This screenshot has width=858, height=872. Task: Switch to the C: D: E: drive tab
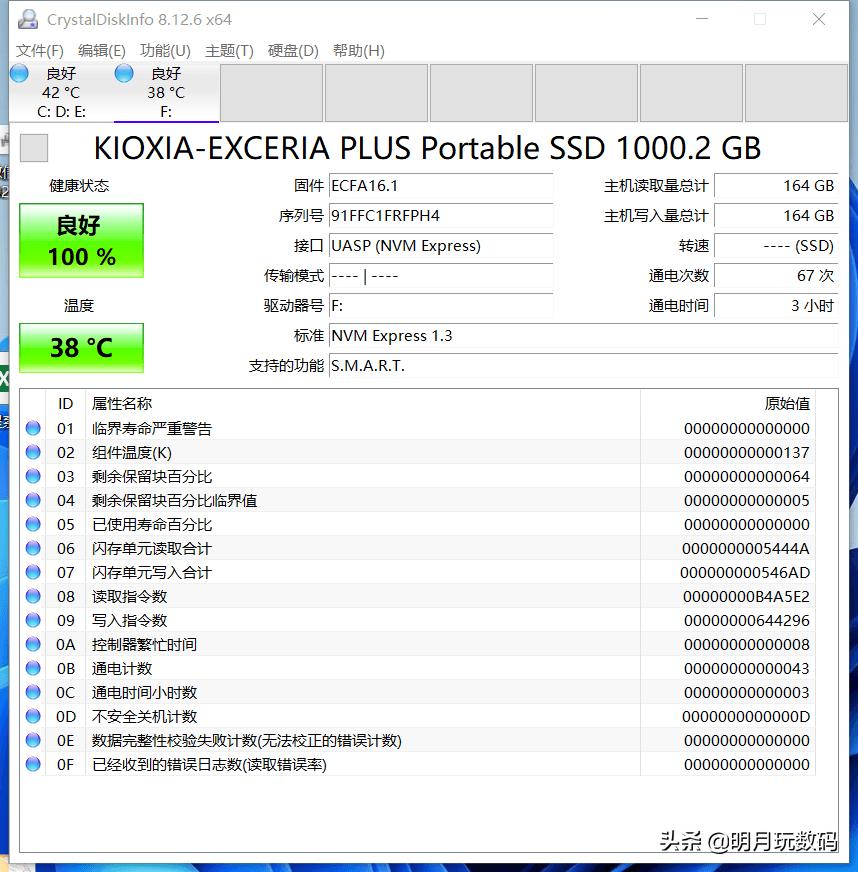click(x=60, y=92)
